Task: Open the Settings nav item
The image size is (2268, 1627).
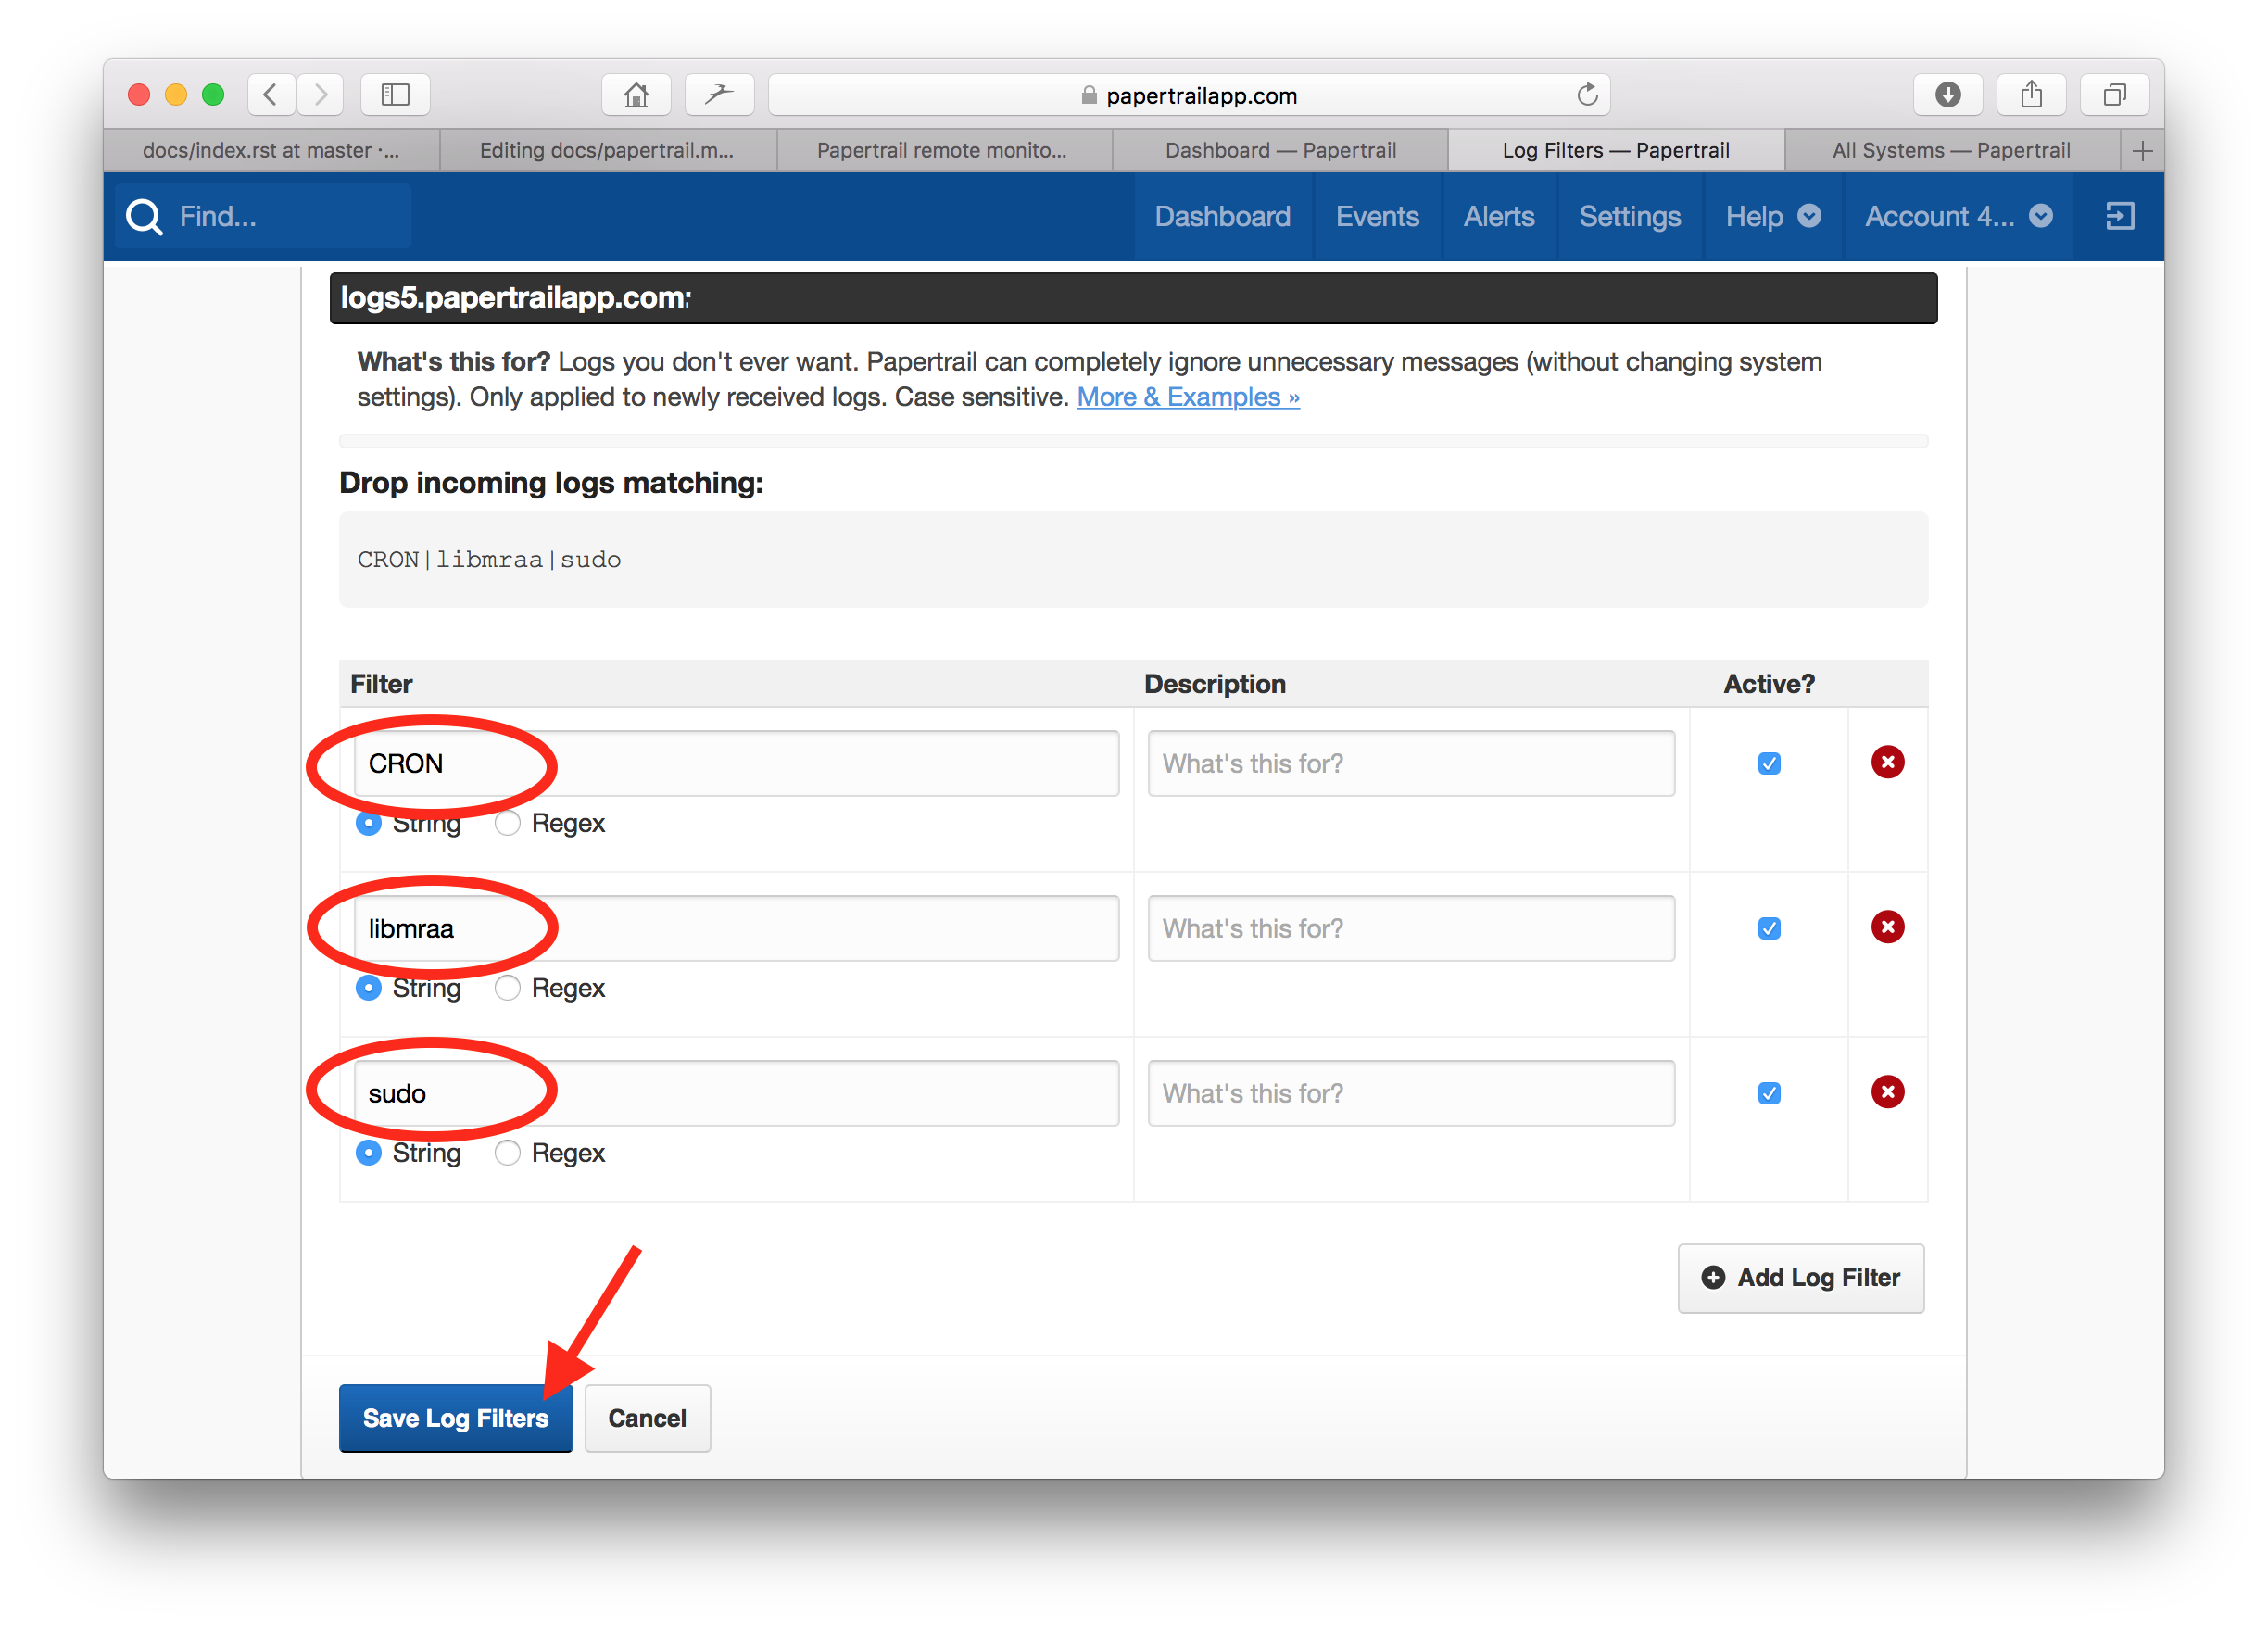Action: point(1630,217)
